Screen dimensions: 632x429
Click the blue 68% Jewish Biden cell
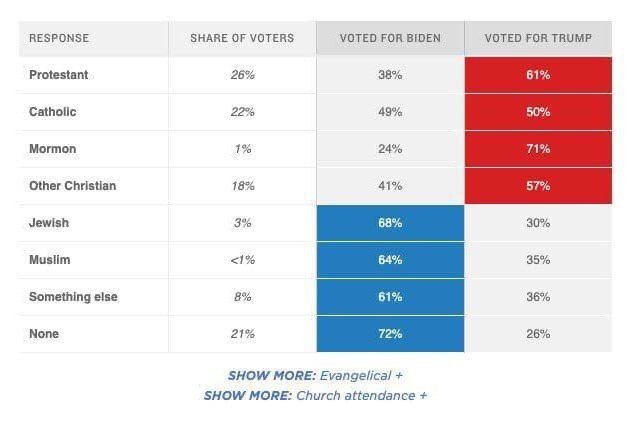(x=390, y=223)
